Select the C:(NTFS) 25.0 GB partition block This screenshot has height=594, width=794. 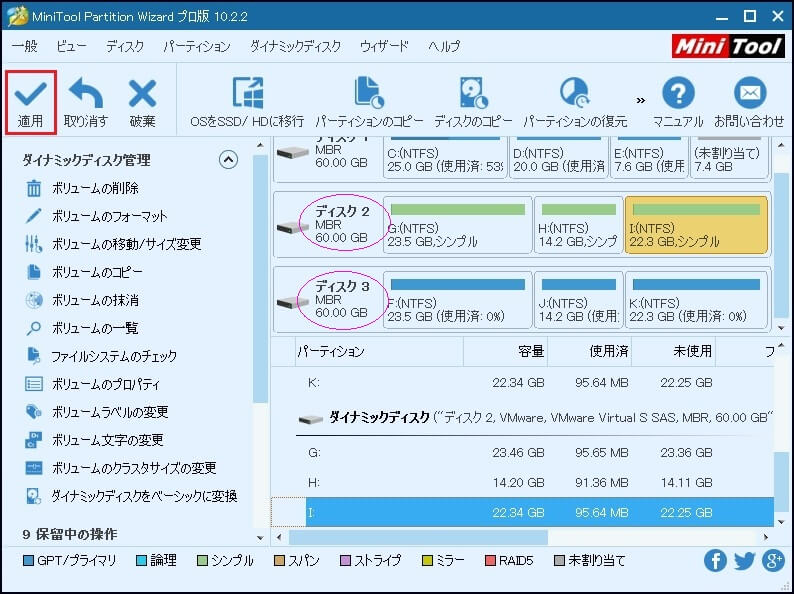[x=446, y=156]
